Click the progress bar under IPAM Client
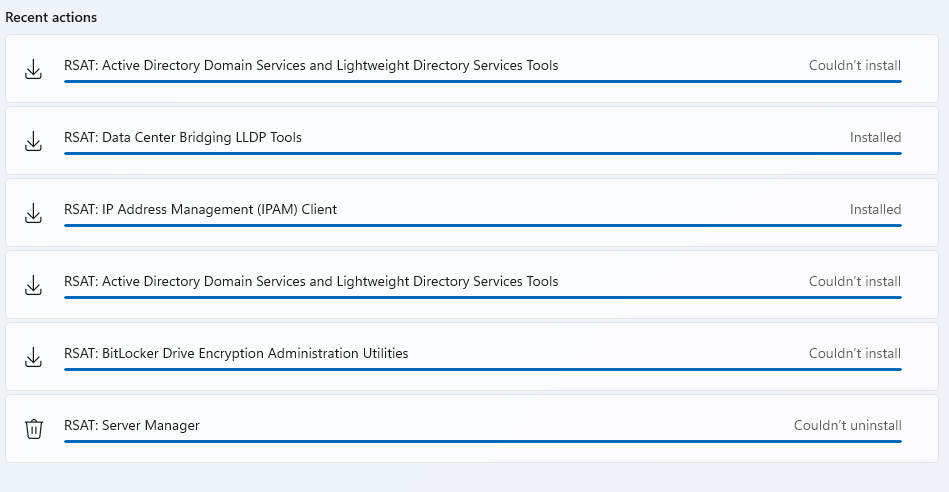Viewport: 949px width, 492px height. [482, 225]
